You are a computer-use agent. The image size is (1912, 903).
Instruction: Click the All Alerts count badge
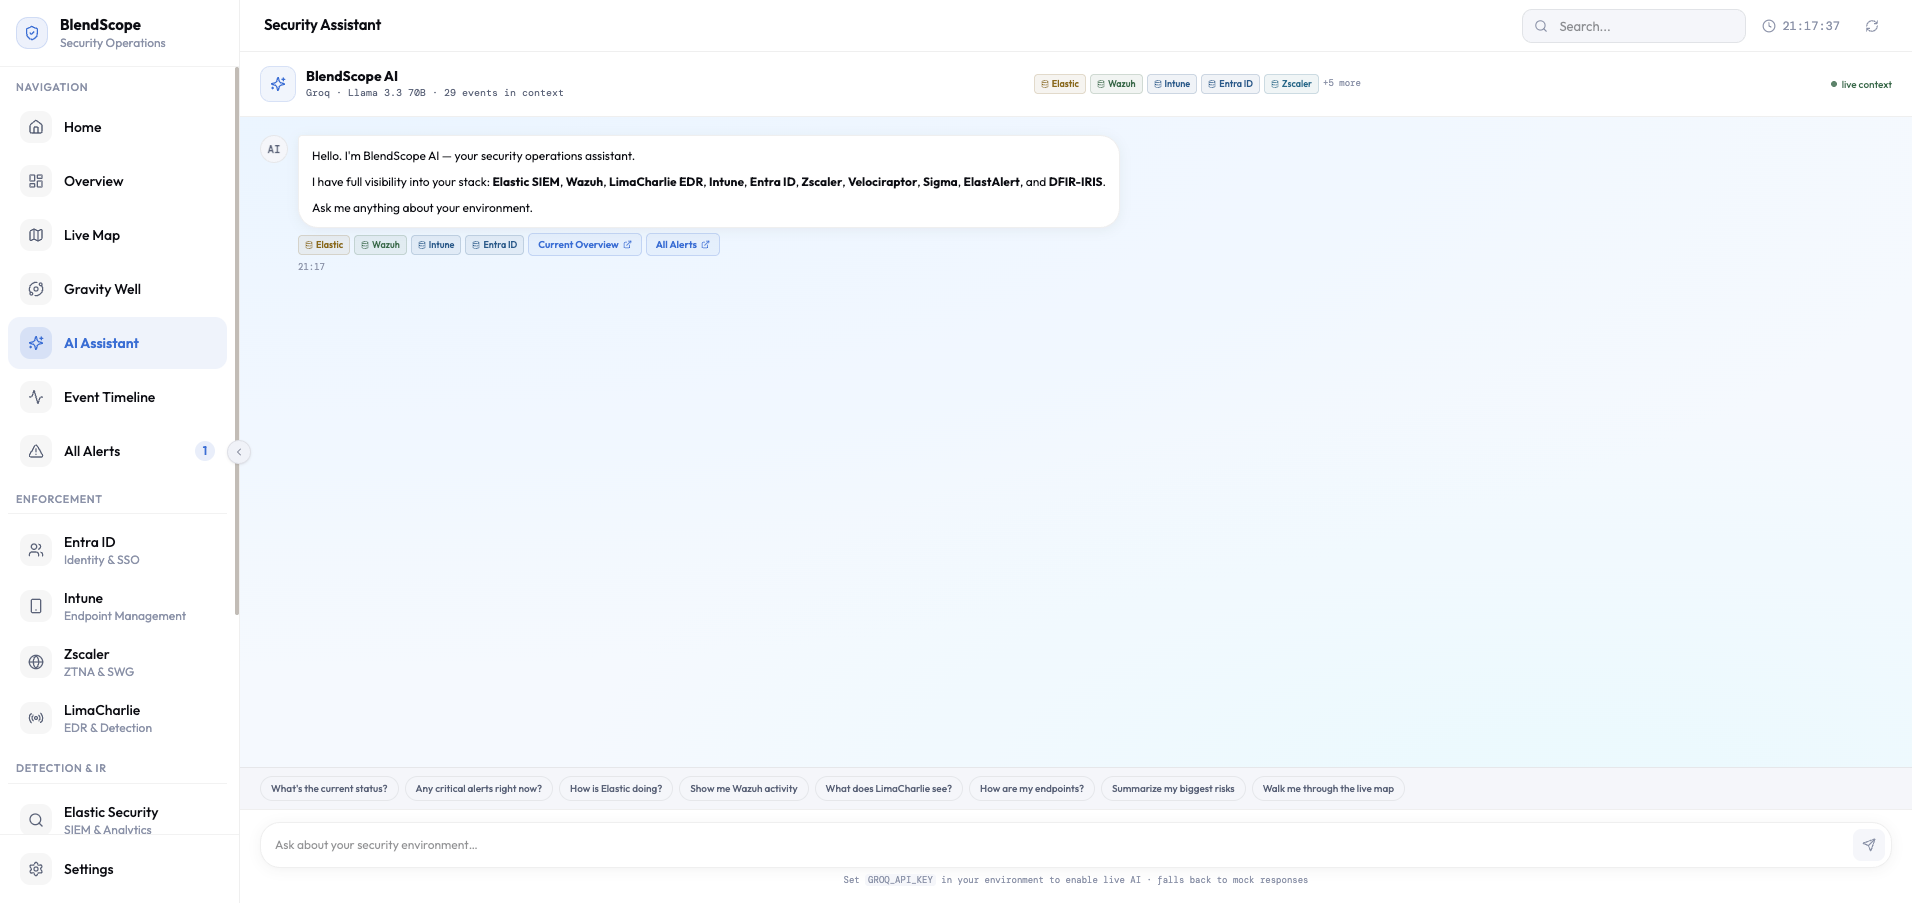(x=205, y=451)
